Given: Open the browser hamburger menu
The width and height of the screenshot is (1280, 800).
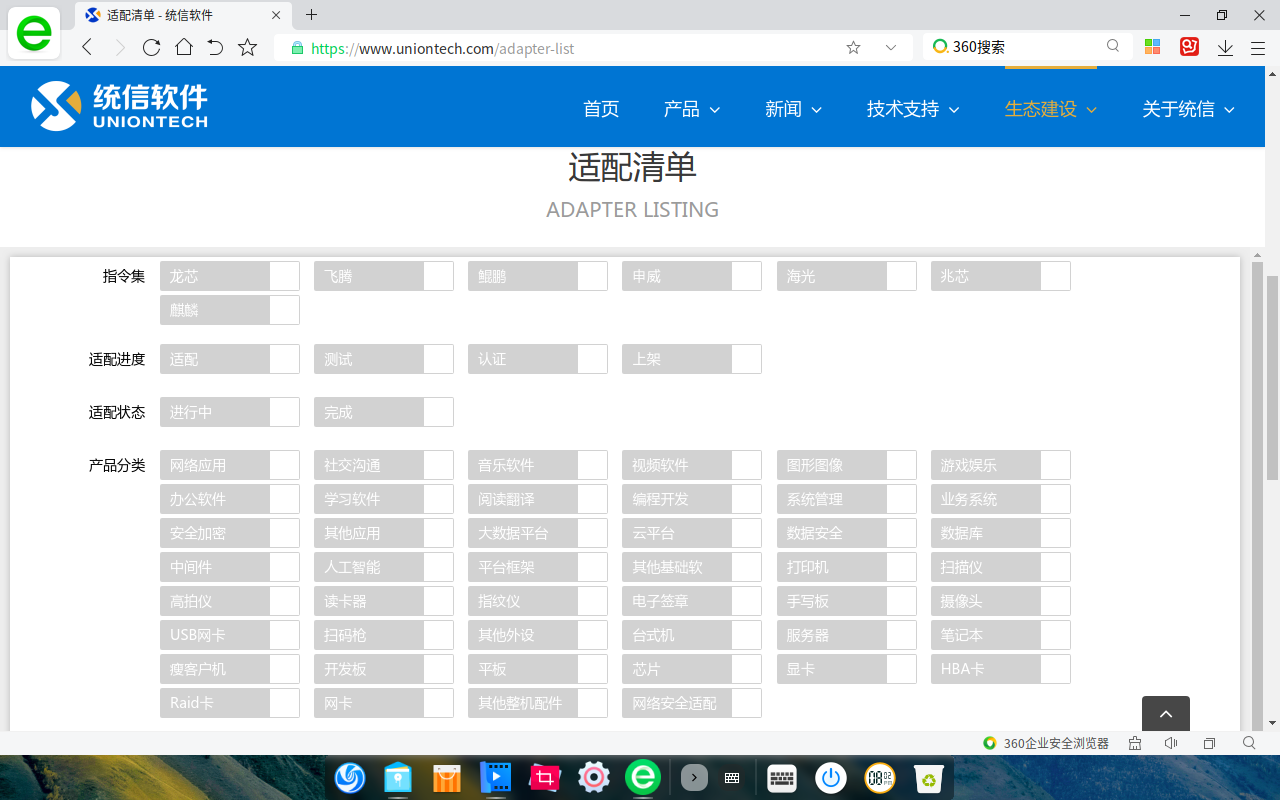Looking at the screenshot, I should tap(1258, 47).
